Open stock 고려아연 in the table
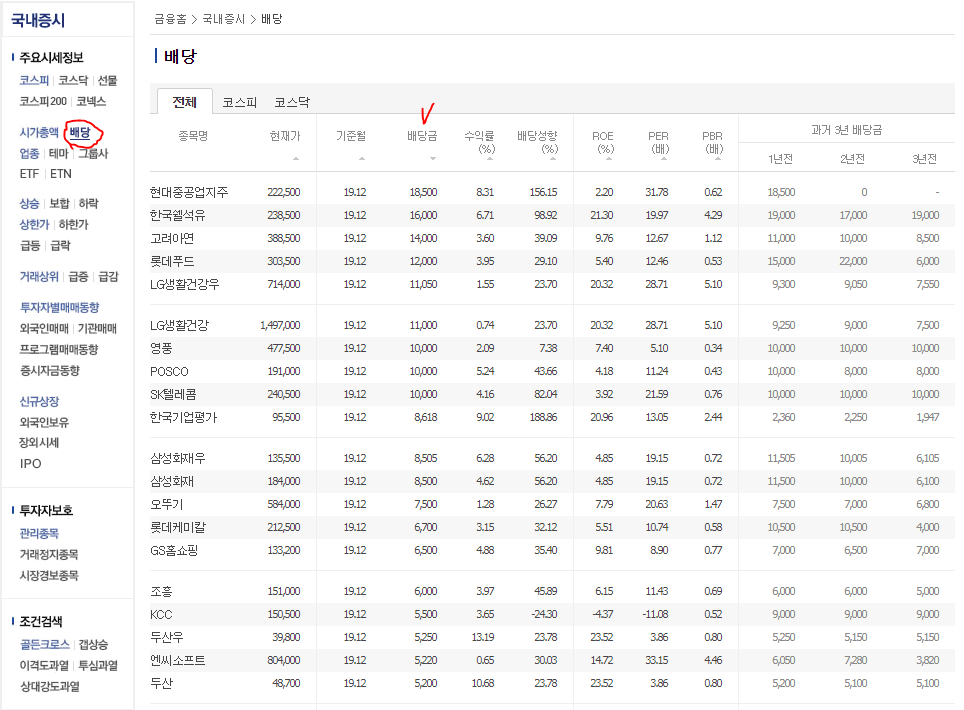Viewport: 964px width, 710px height. tap(172, 239)
